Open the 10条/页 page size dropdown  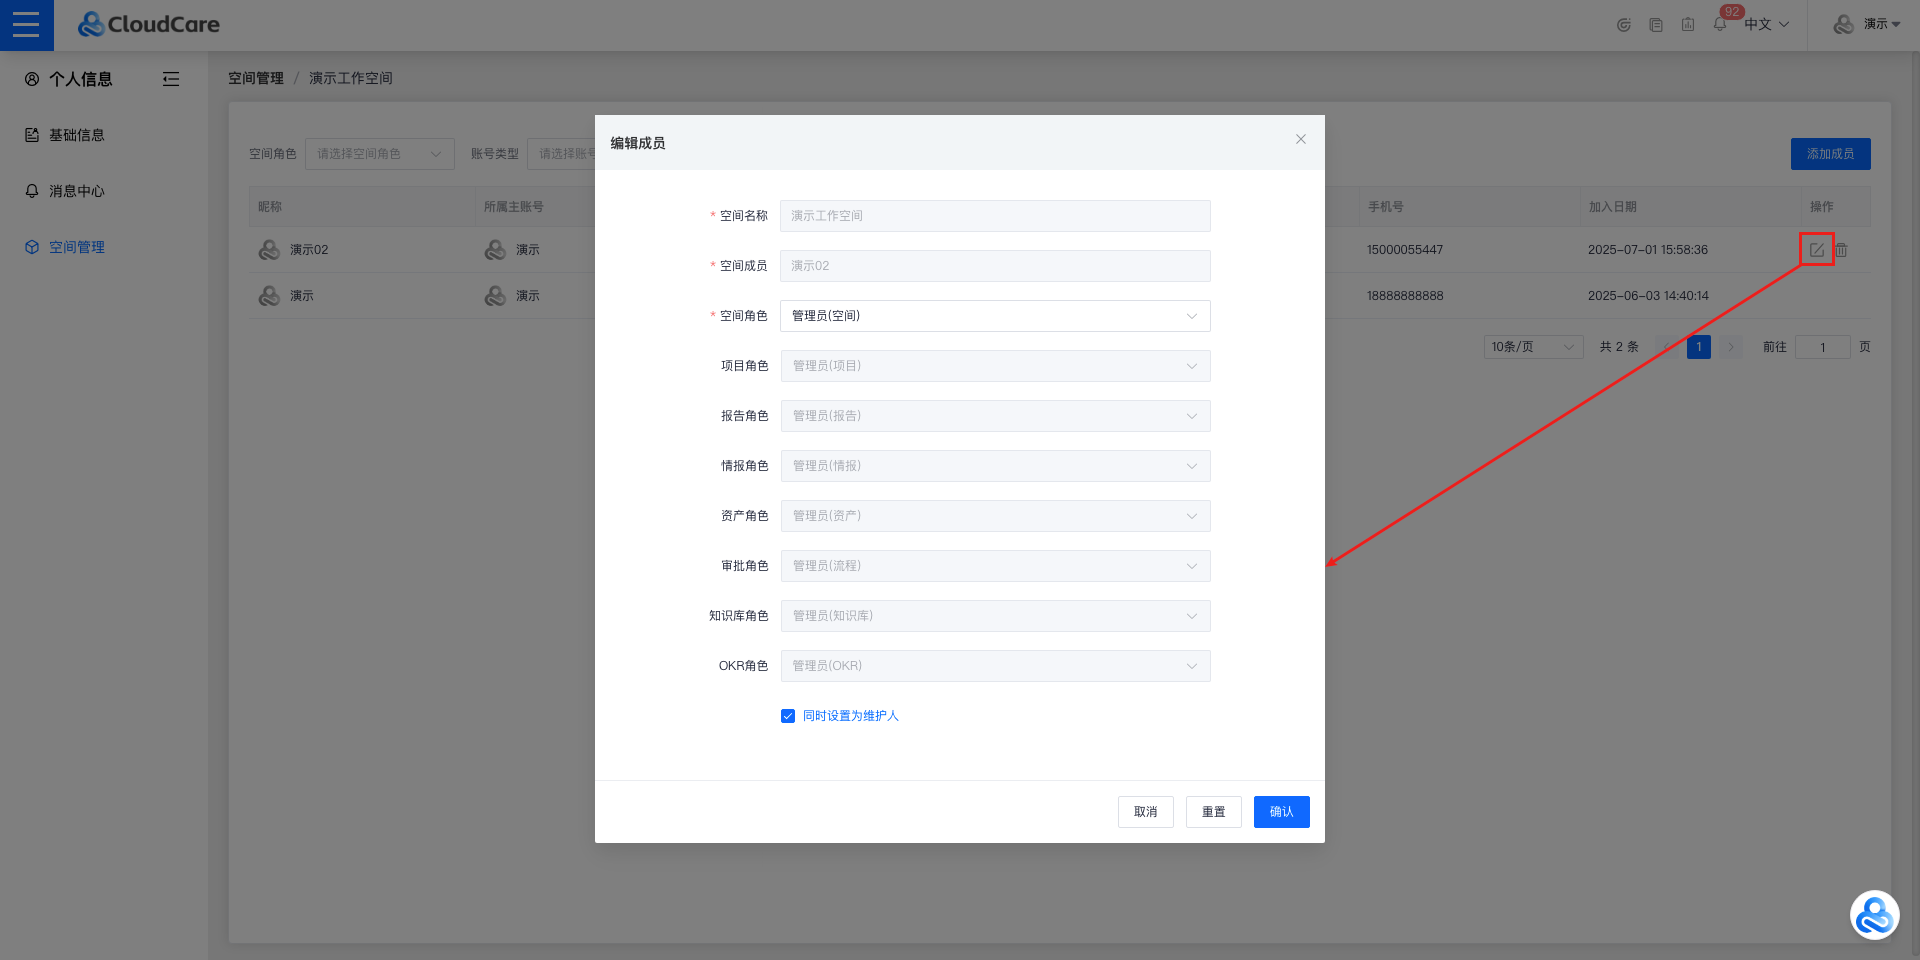point(1532,347)
